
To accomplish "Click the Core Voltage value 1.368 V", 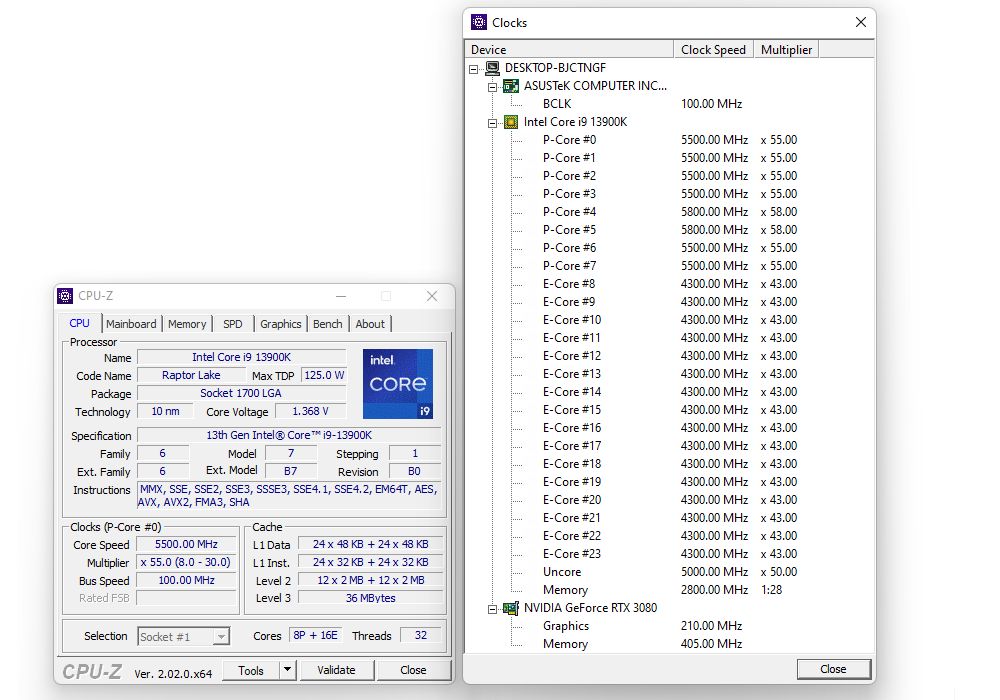I will click(x=311, y=412).
